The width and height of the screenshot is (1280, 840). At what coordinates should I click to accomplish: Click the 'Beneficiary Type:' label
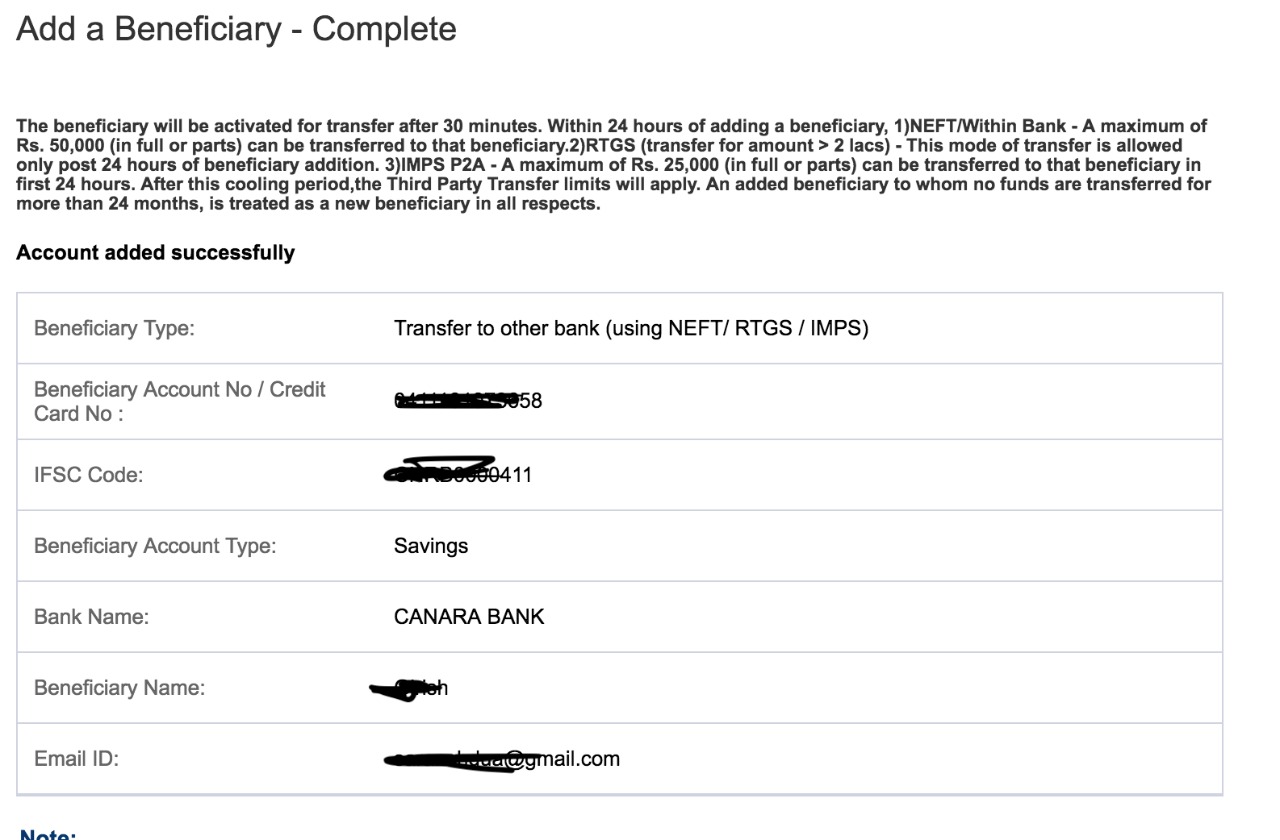pos(114,328)
